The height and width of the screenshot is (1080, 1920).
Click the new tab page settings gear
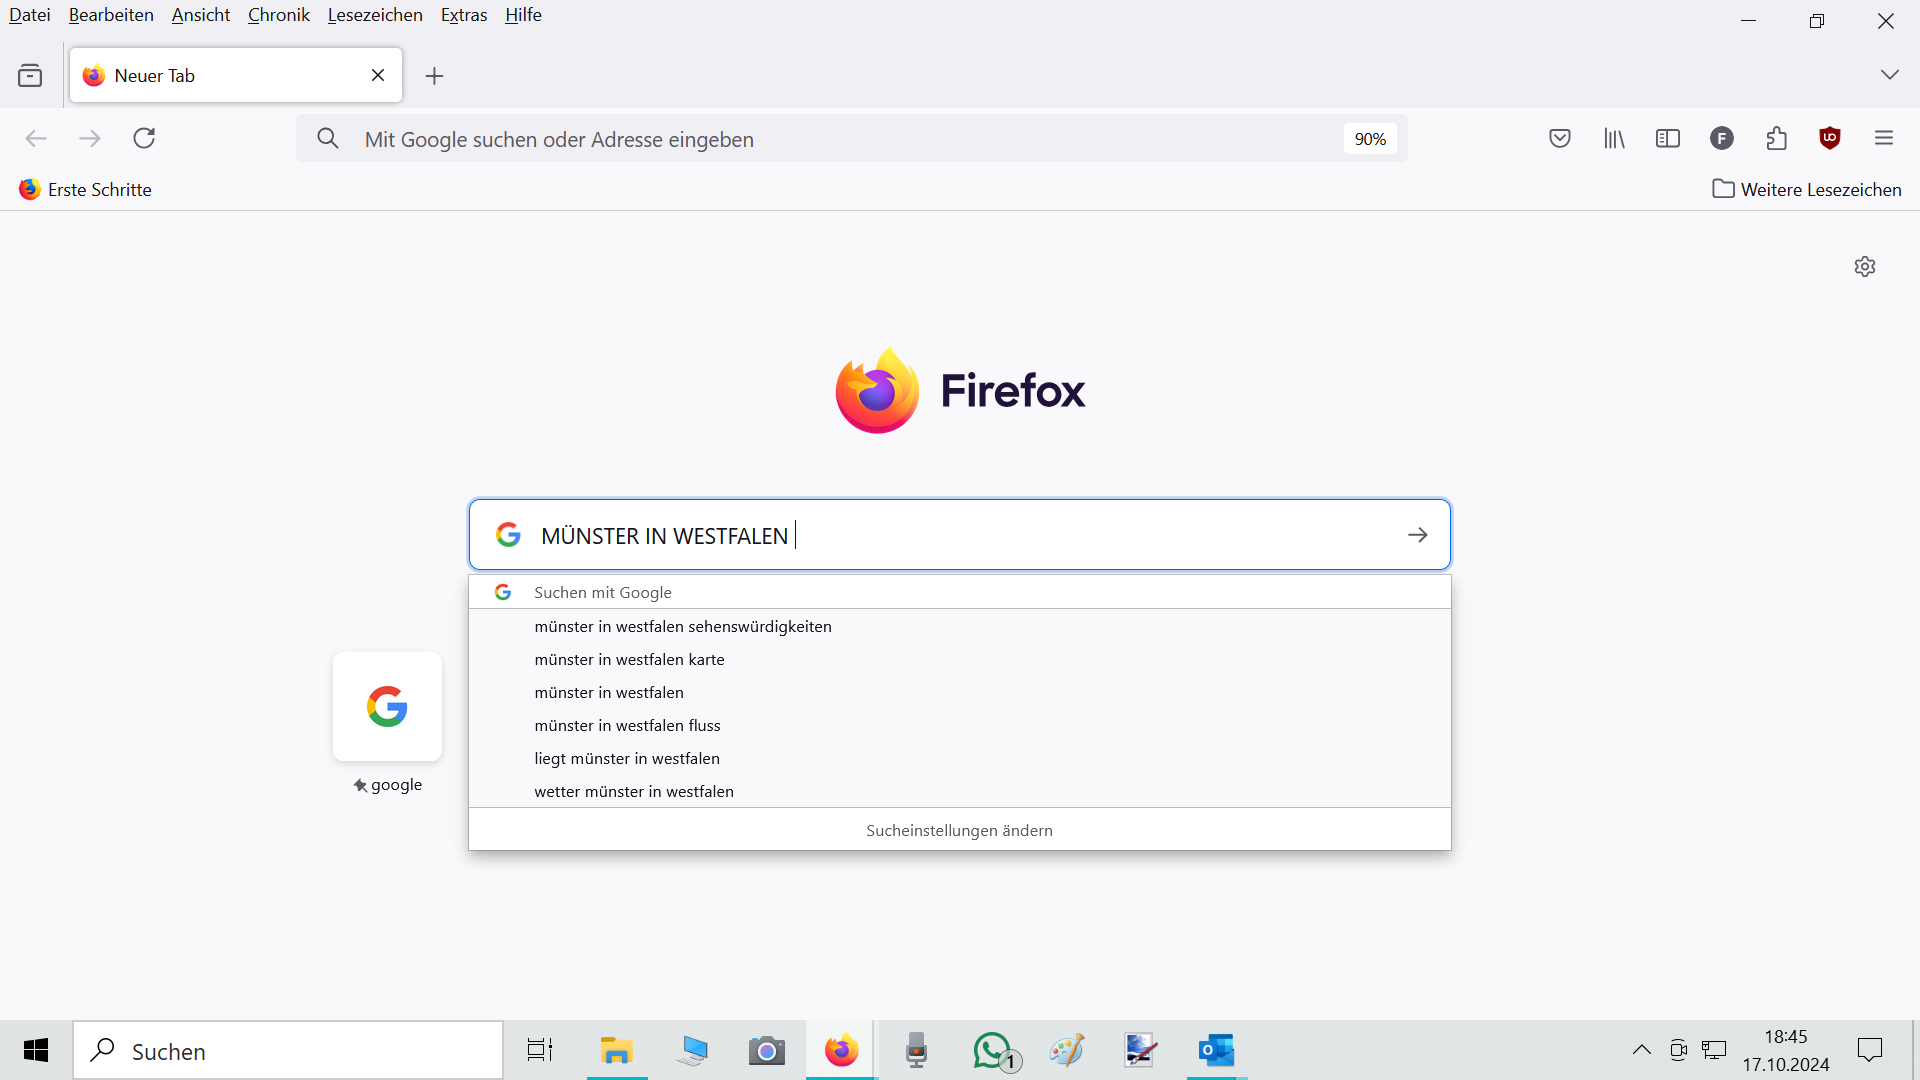click(x=1865, y=266)
